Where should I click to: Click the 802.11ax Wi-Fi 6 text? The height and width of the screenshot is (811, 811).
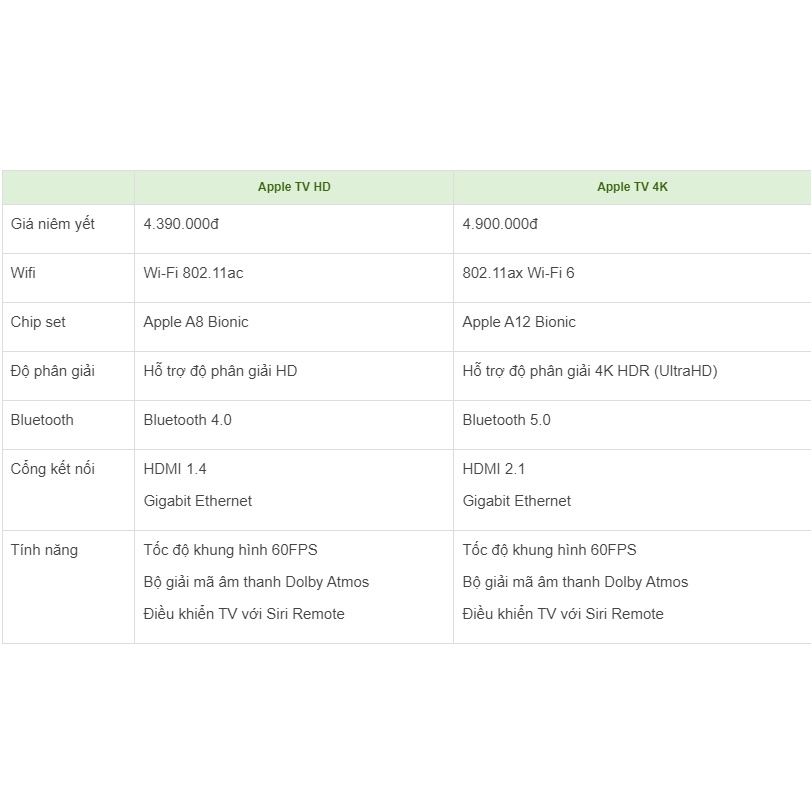coord(518,273)
